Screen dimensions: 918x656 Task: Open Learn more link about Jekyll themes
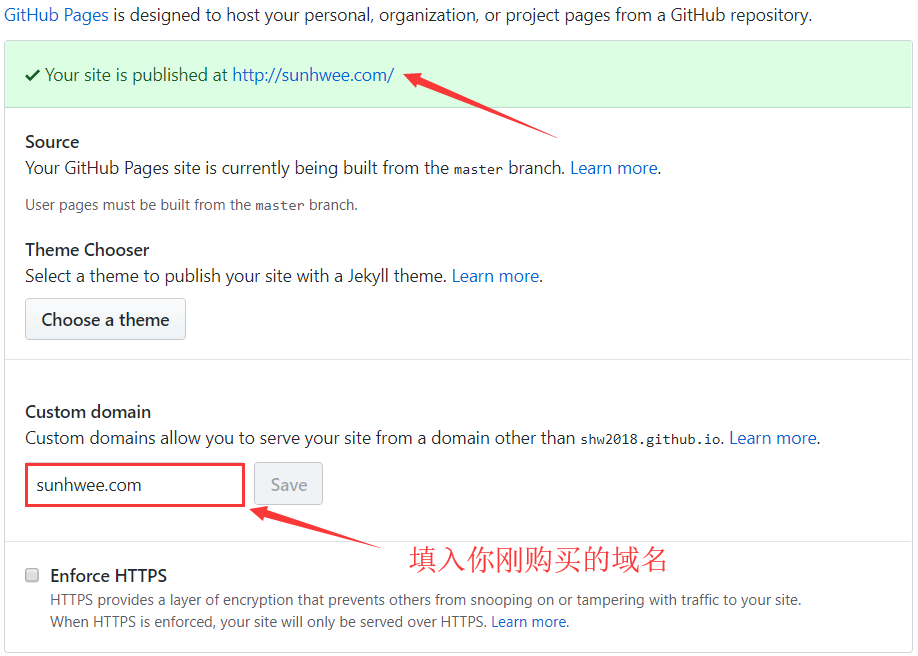point(495,276)
